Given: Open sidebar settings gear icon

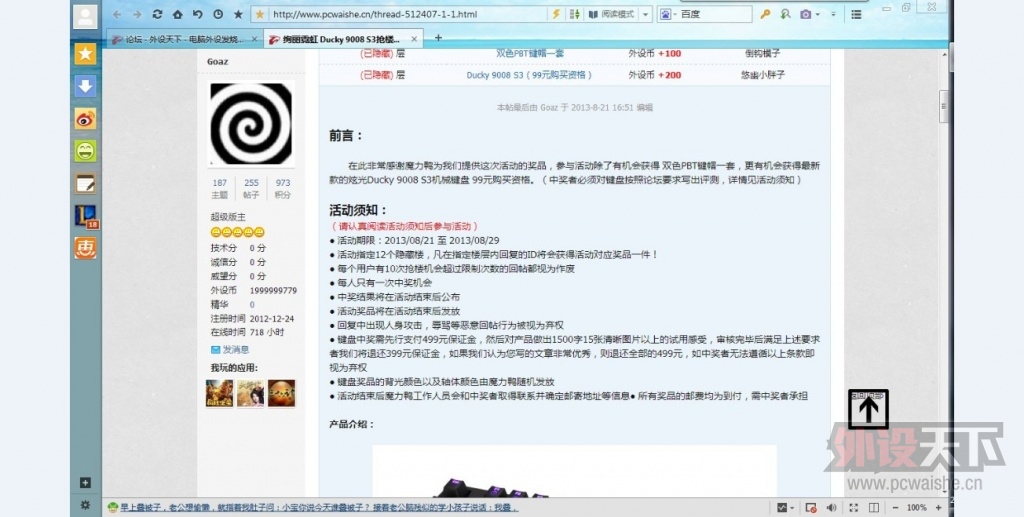Looking at the screenshot, I should [x=85, y=505].
